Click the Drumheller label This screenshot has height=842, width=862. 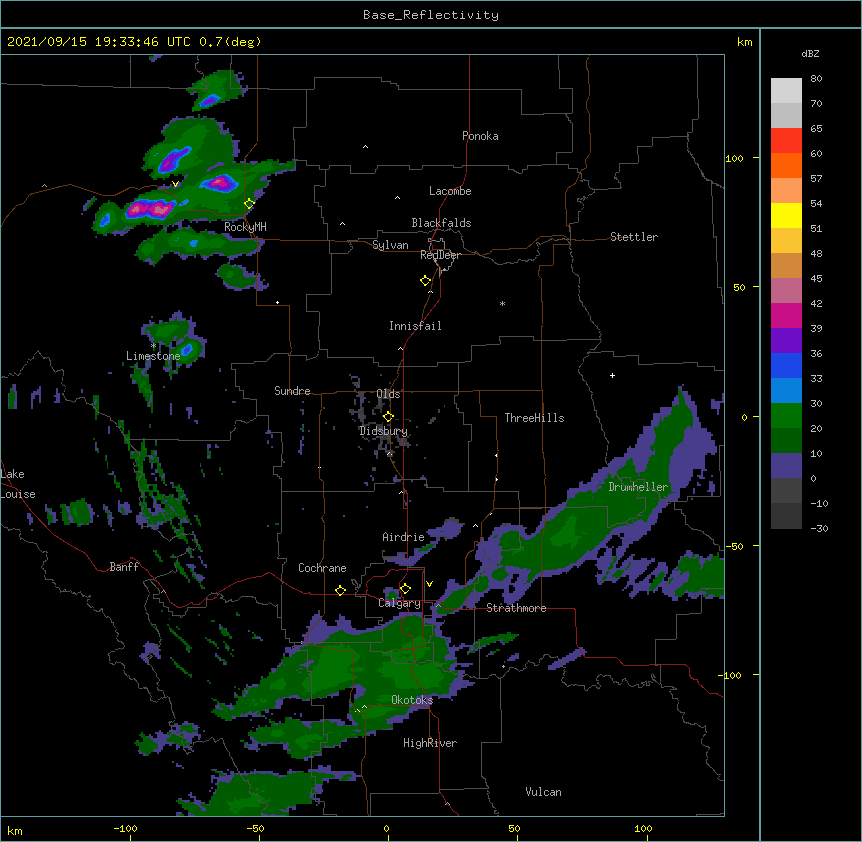638,487
